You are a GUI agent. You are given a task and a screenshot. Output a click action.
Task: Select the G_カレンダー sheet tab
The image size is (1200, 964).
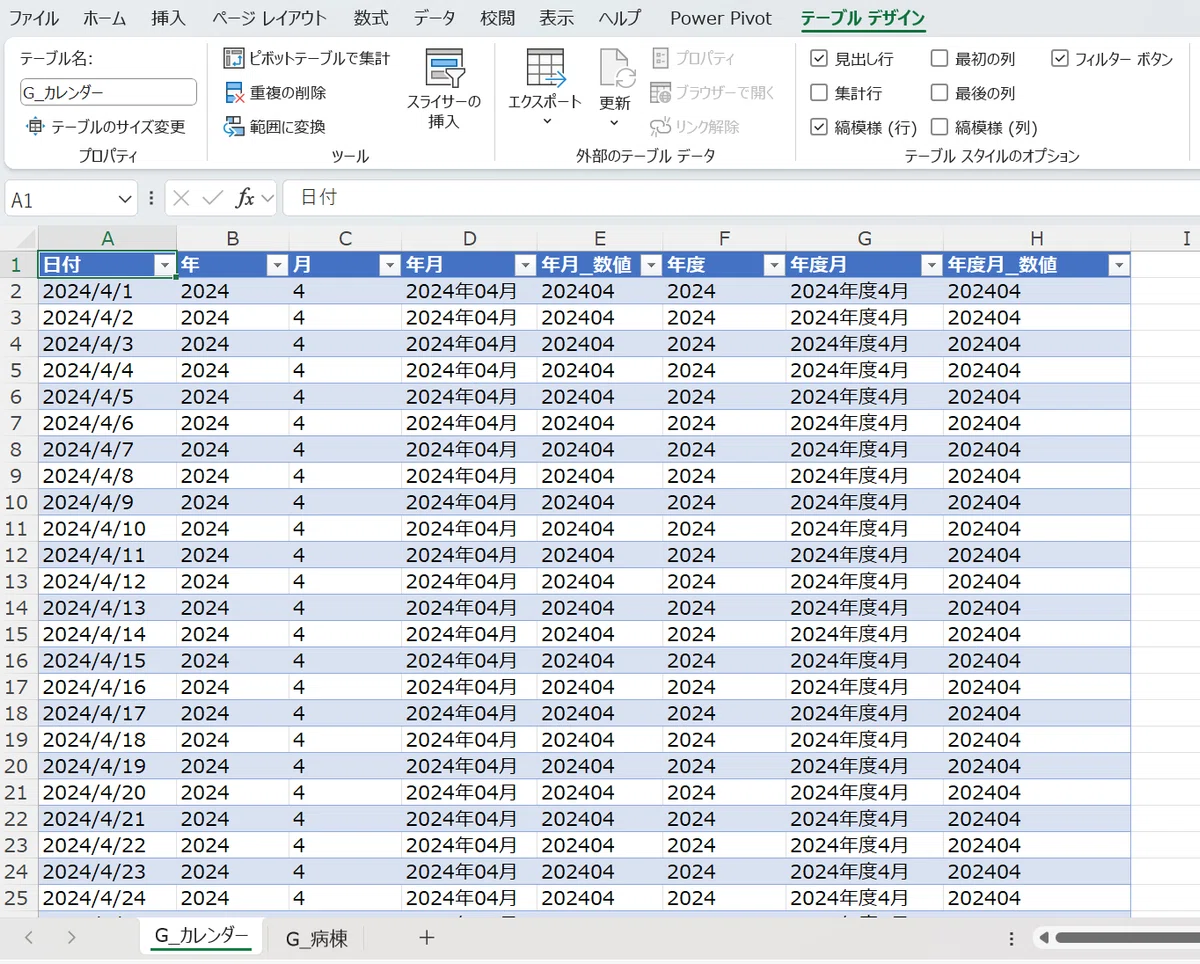coord(201,936)
